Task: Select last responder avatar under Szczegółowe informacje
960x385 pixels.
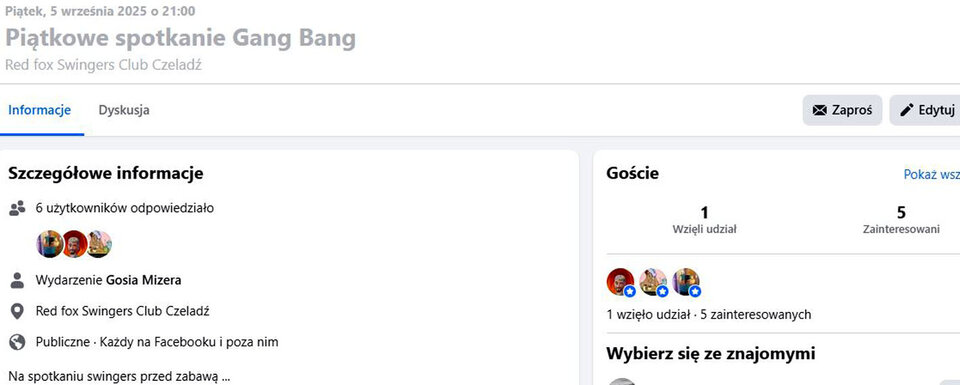Action: [x=99, y=244]
